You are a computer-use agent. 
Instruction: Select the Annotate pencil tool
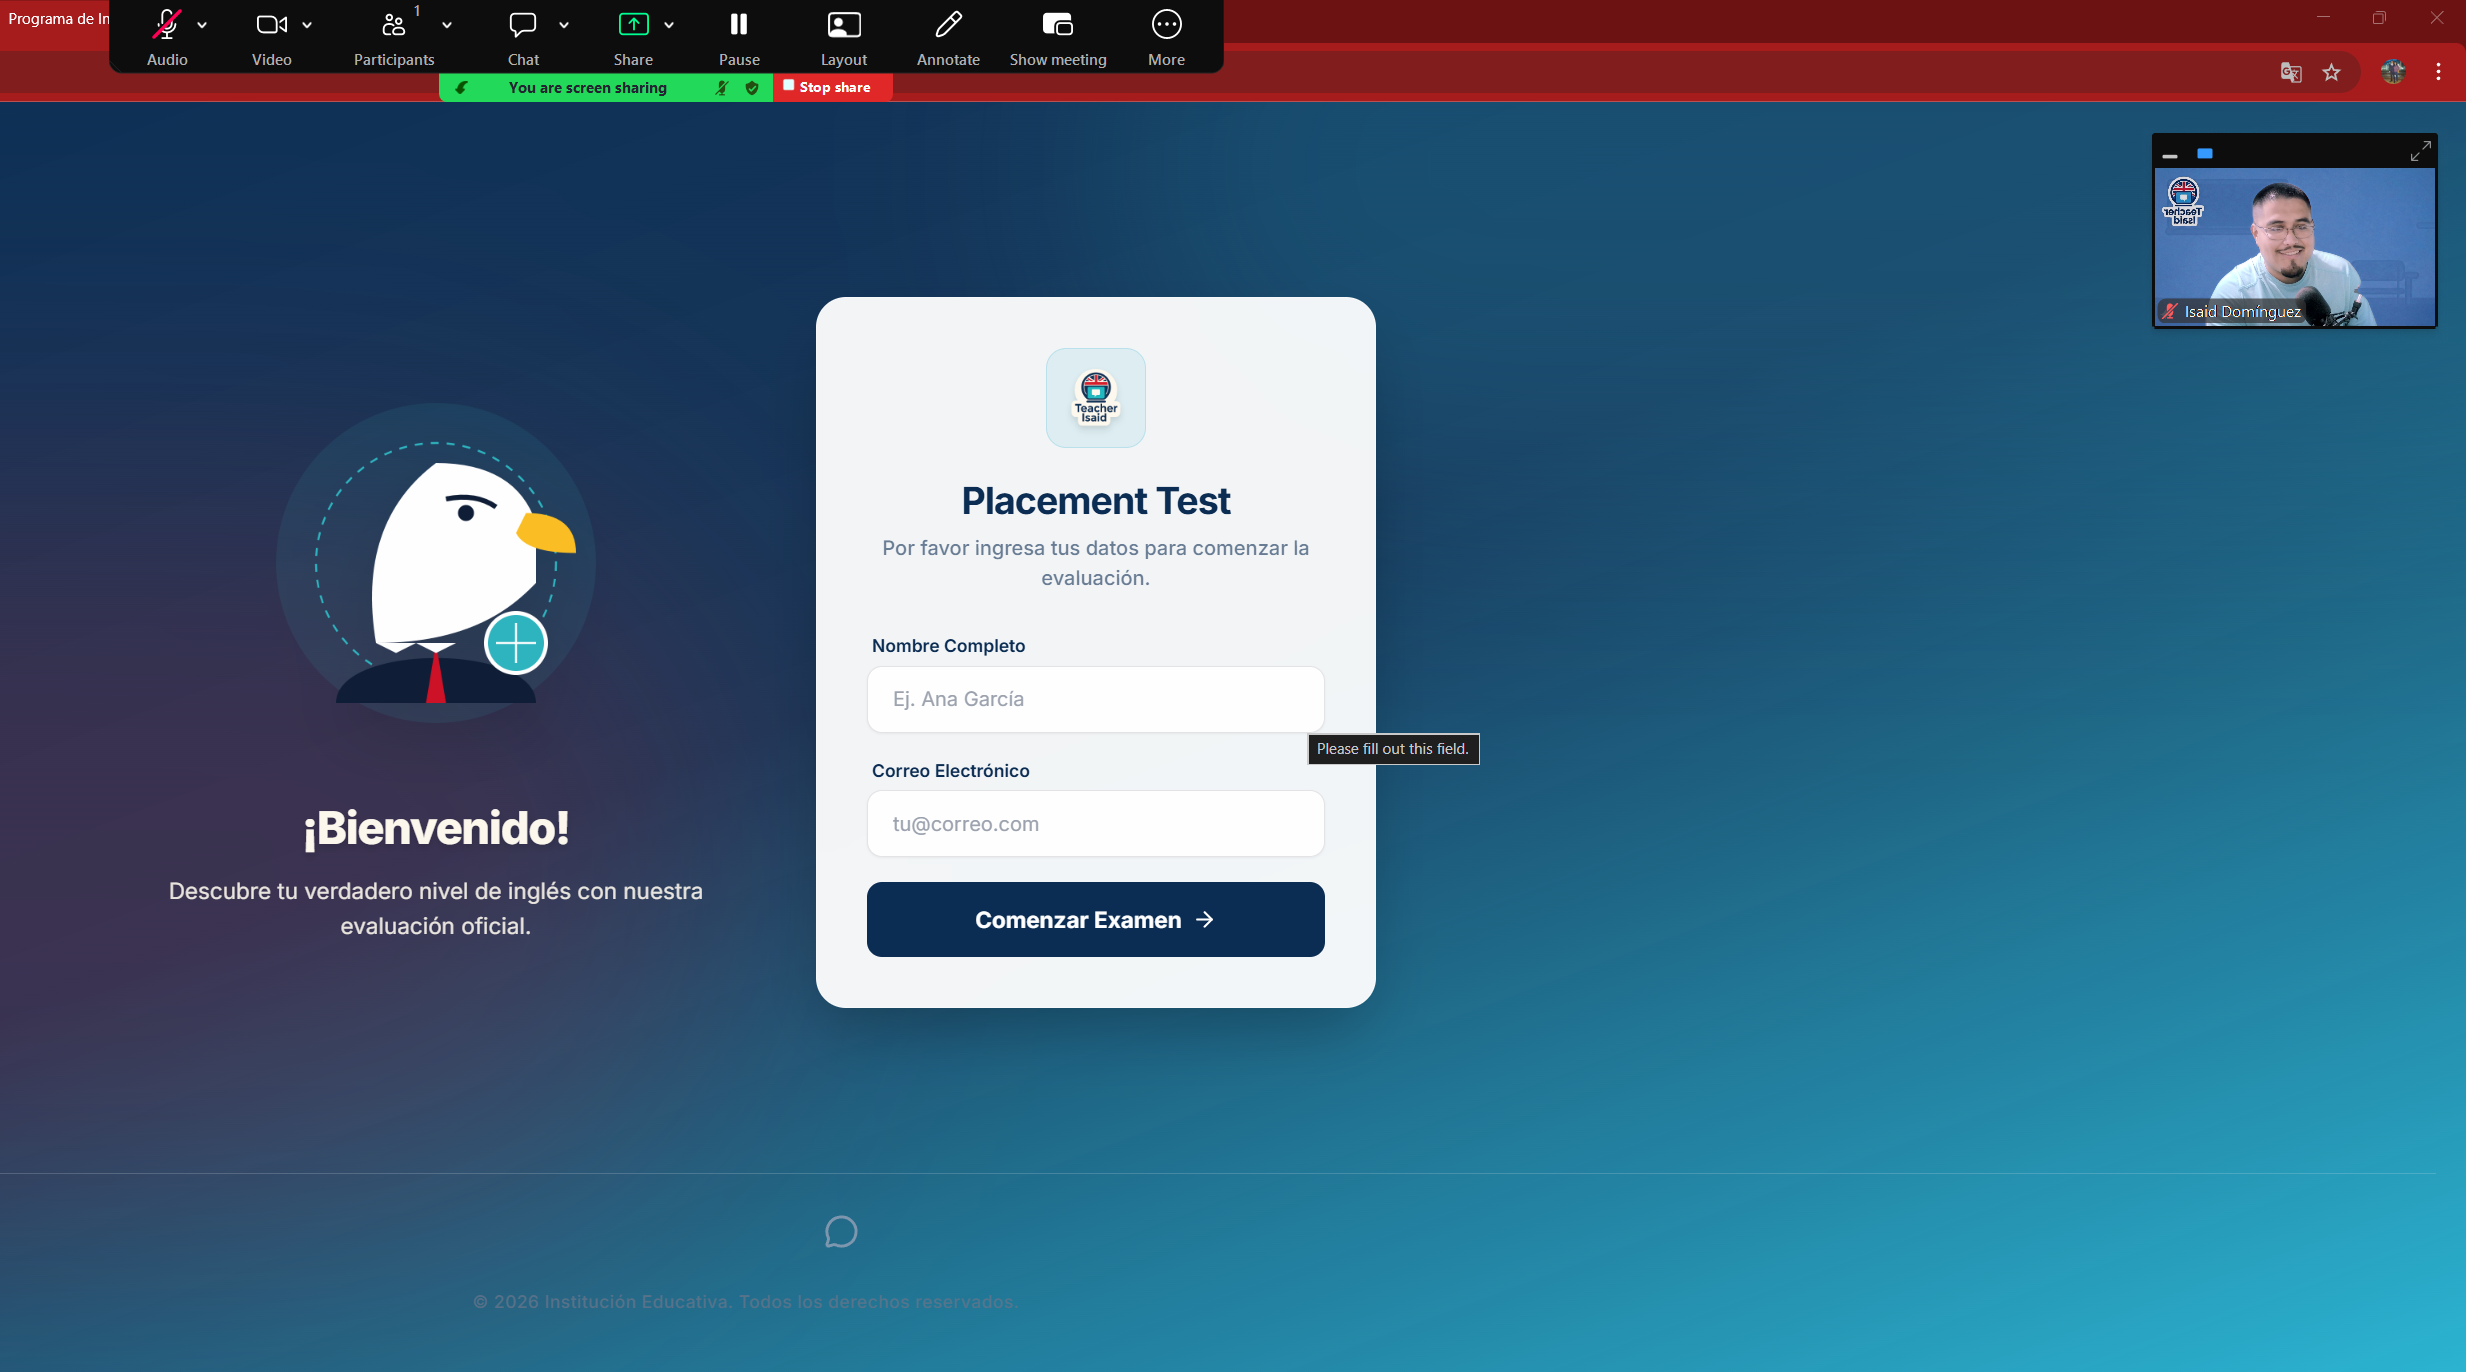pos(948,25)
